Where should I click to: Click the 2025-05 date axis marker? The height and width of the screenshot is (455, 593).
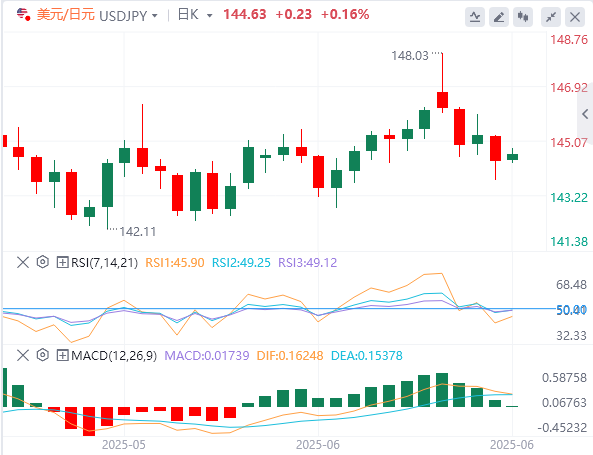[124, 445]
